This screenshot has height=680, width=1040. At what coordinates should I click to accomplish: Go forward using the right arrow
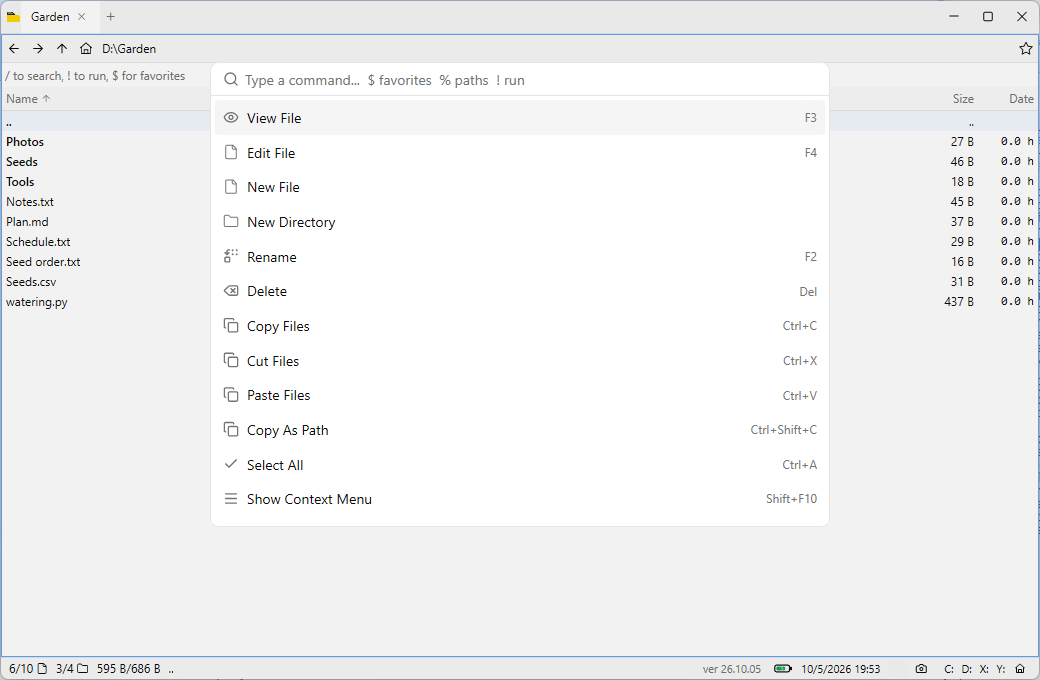(38, 48)
